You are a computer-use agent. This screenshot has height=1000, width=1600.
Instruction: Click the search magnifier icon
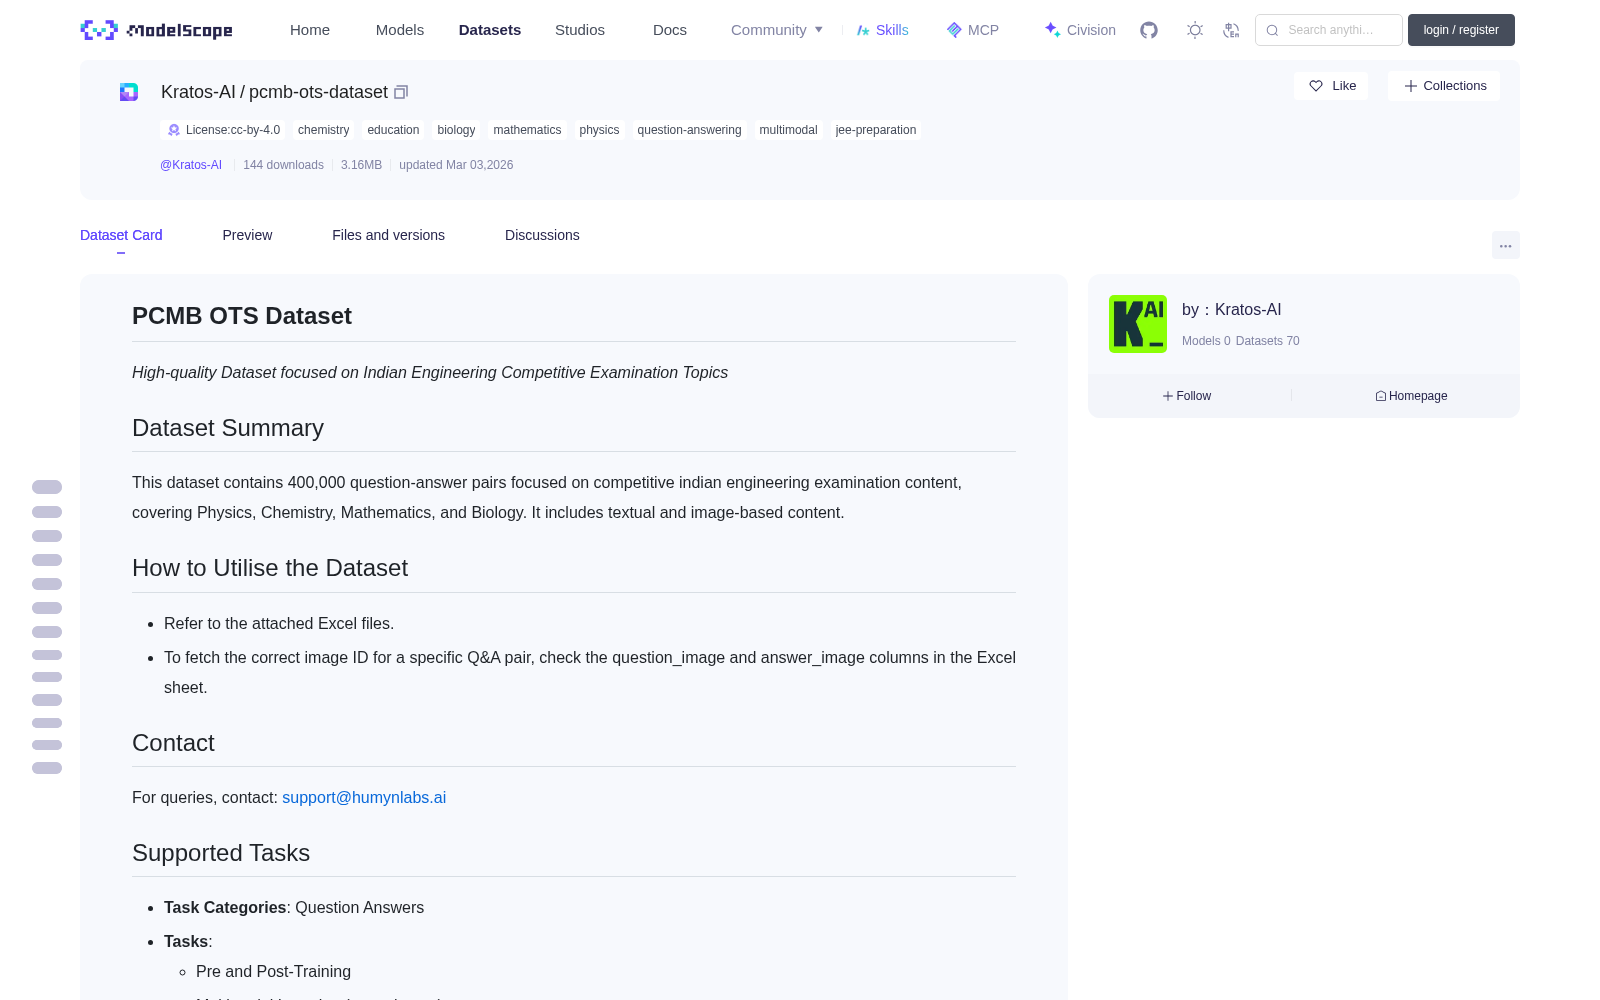[x=1273, y=30]
